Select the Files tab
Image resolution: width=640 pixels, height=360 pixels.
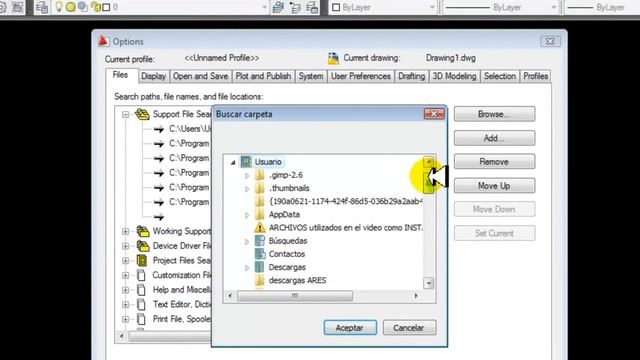(120, 75)
